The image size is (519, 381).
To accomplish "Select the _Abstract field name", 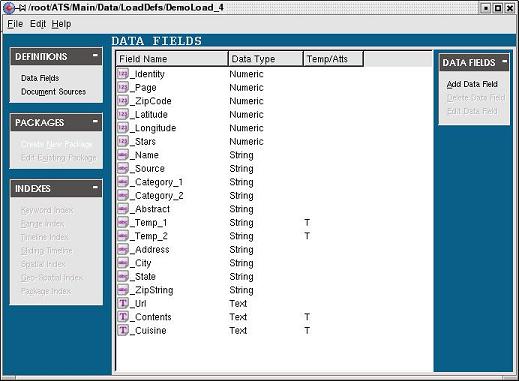I will (x=150, y=209).
